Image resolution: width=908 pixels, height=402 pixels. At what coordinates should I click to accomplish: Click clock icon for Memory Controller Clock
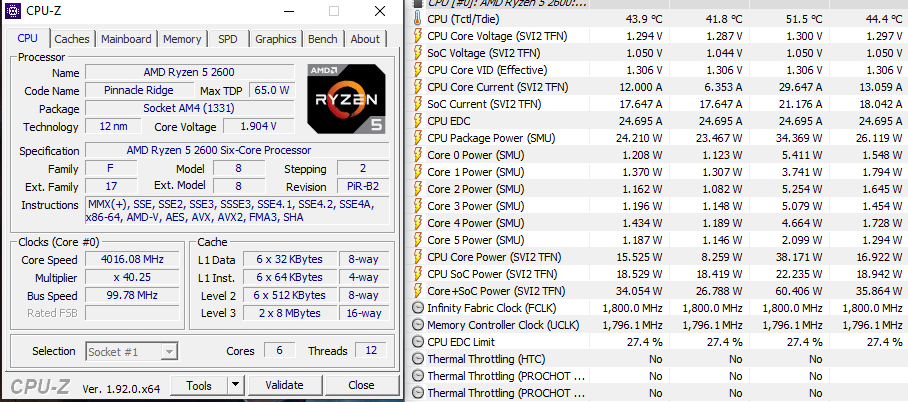[x=418, y=325]
